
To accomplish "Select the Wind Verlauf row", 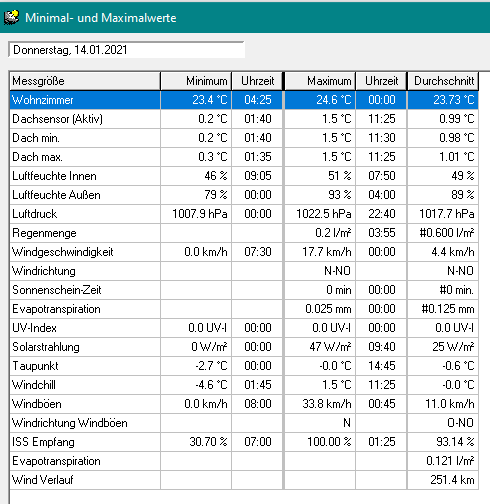I will [244, 480].
